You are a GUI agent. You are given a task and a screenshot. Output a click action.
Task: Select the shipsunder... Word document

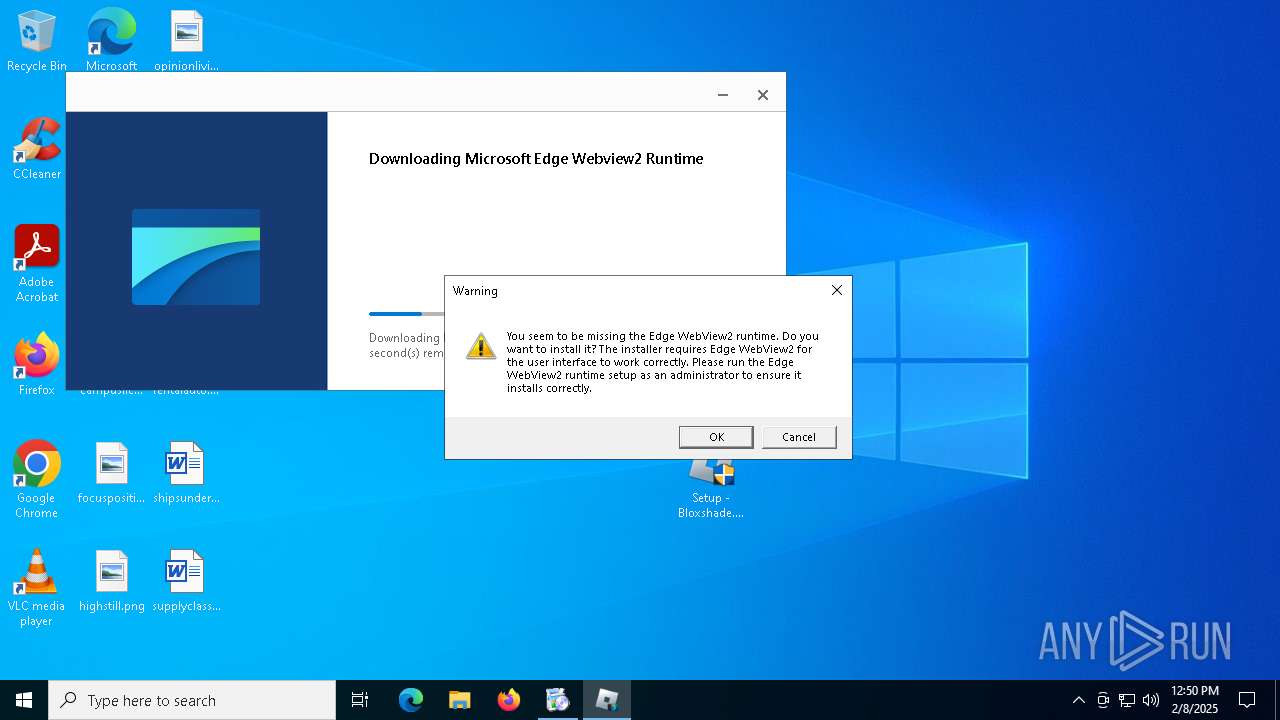[186, 473]
